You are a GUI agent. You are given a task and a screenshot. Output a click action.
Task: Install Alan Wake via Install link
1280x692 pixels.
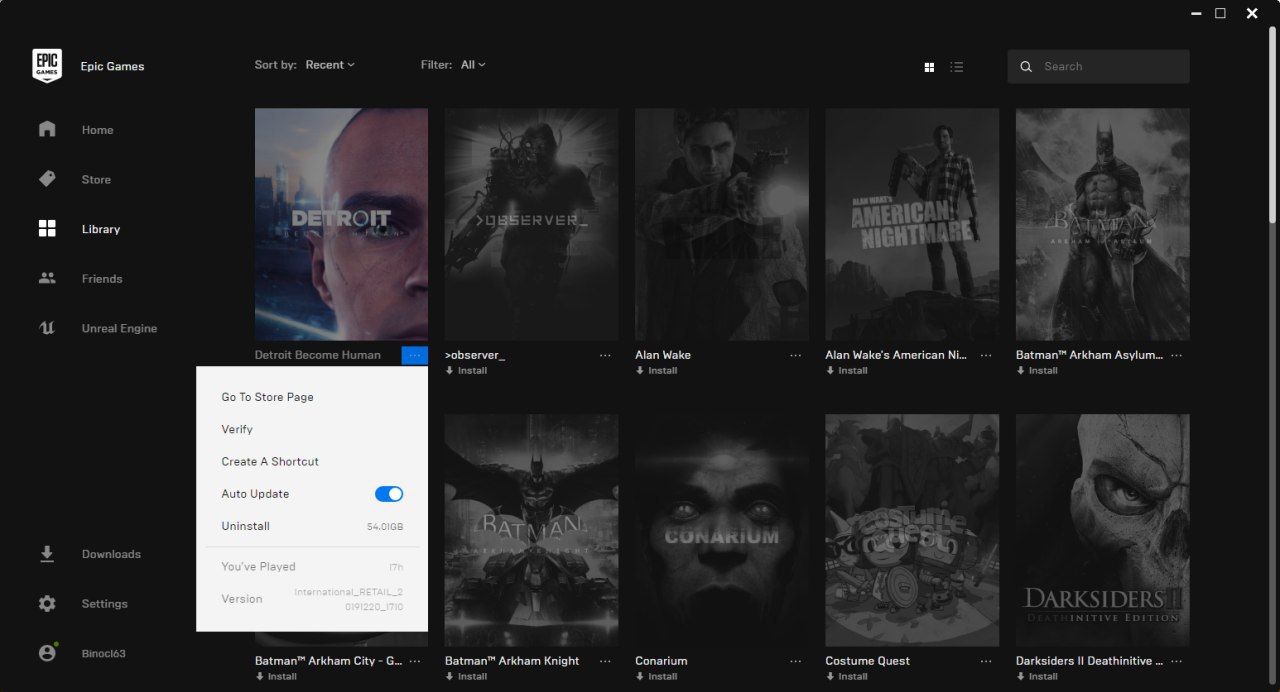(657, 371)
